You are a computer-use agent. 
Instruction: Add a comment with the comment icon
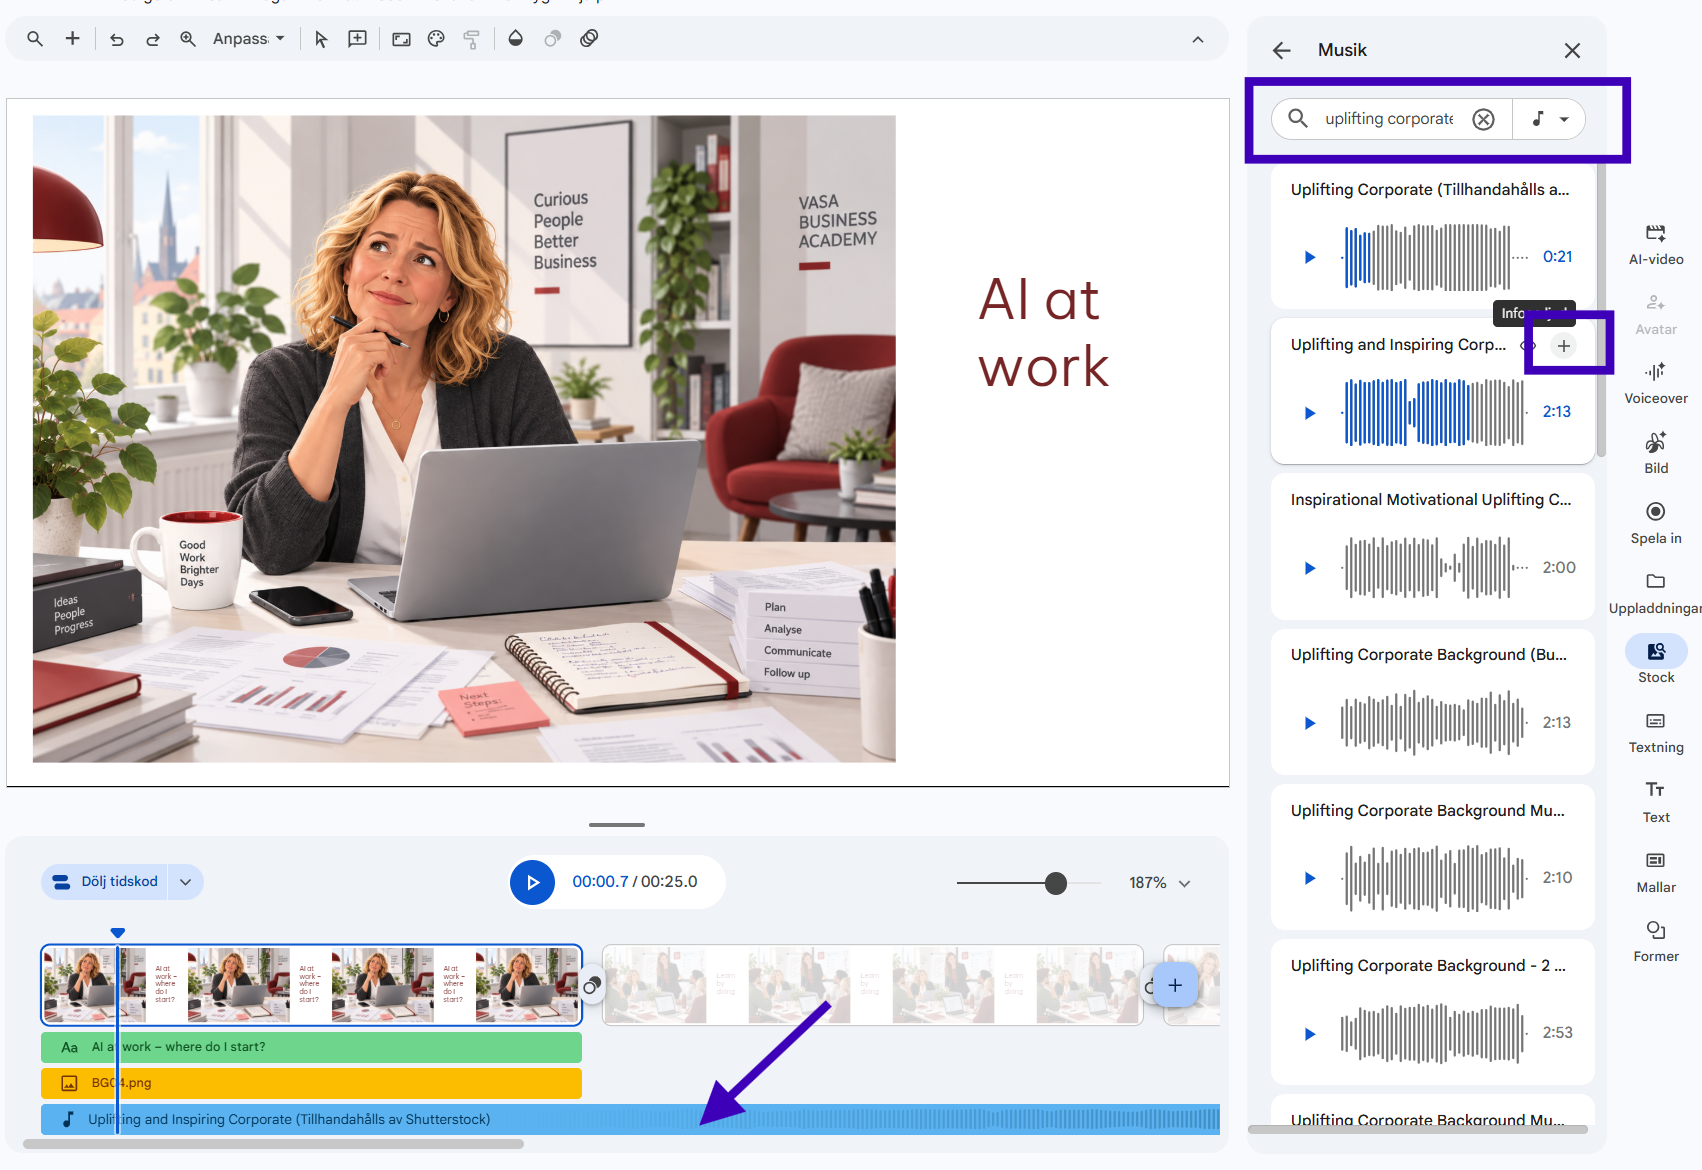click(357, 39)
